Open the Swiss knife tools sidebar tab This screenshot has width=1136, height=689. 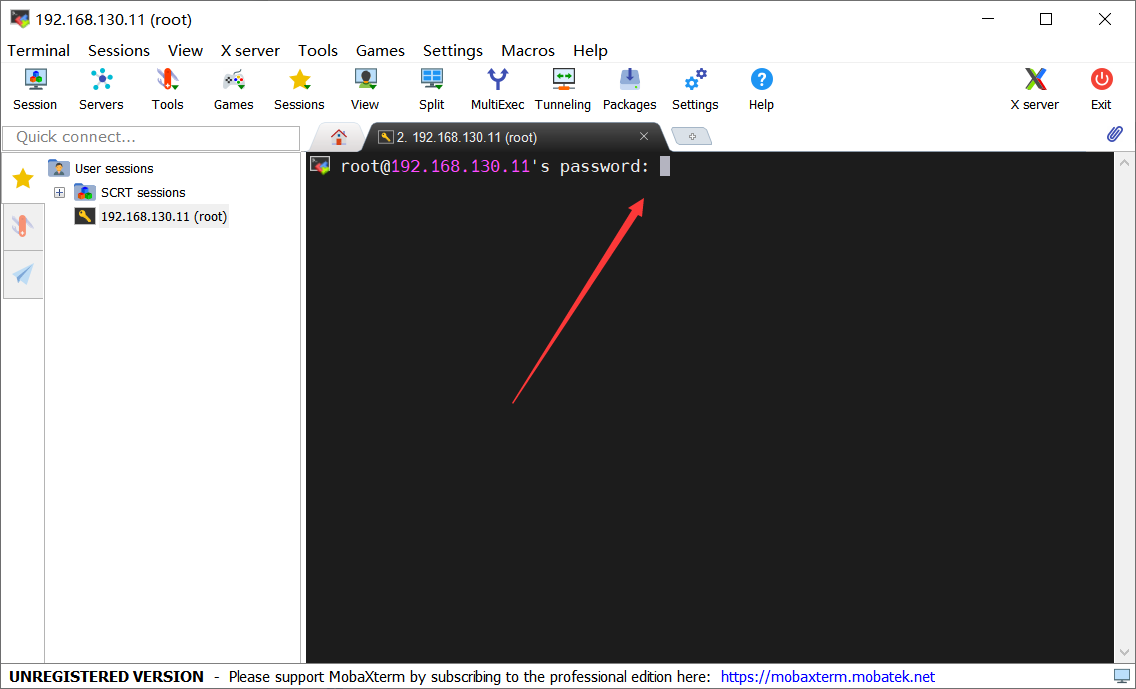23,227
